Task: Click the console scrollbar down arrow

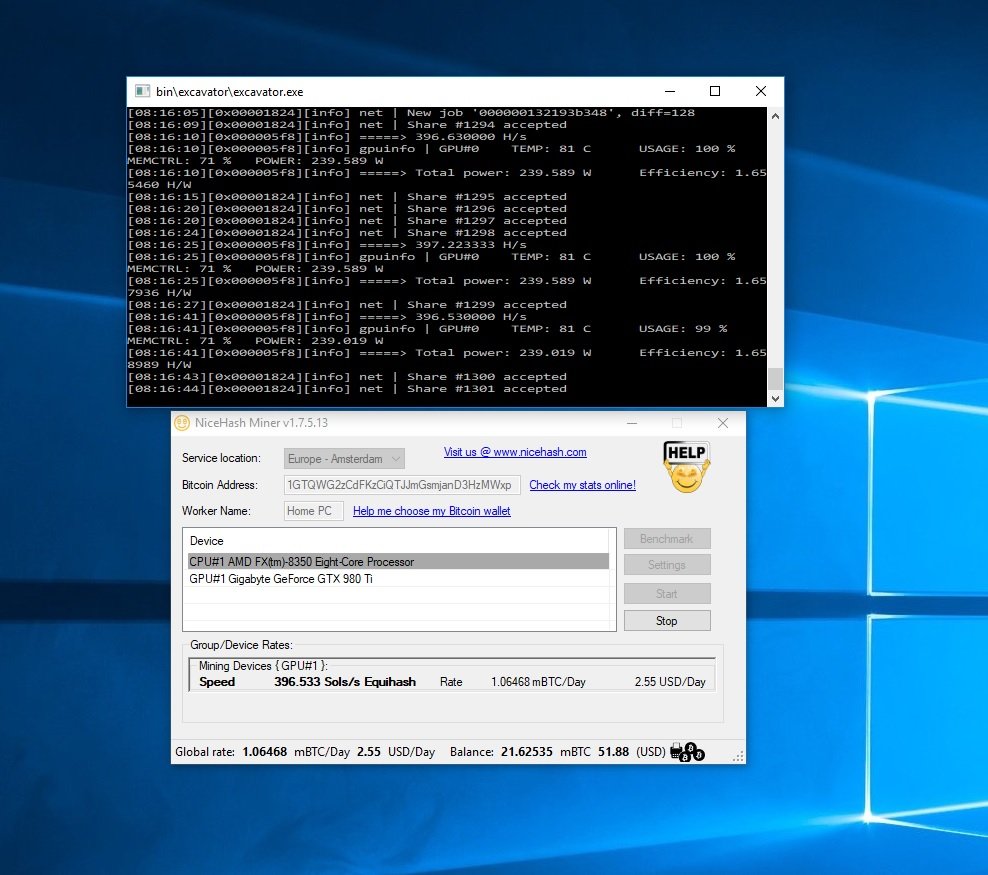Action: (x=776, y=399)
